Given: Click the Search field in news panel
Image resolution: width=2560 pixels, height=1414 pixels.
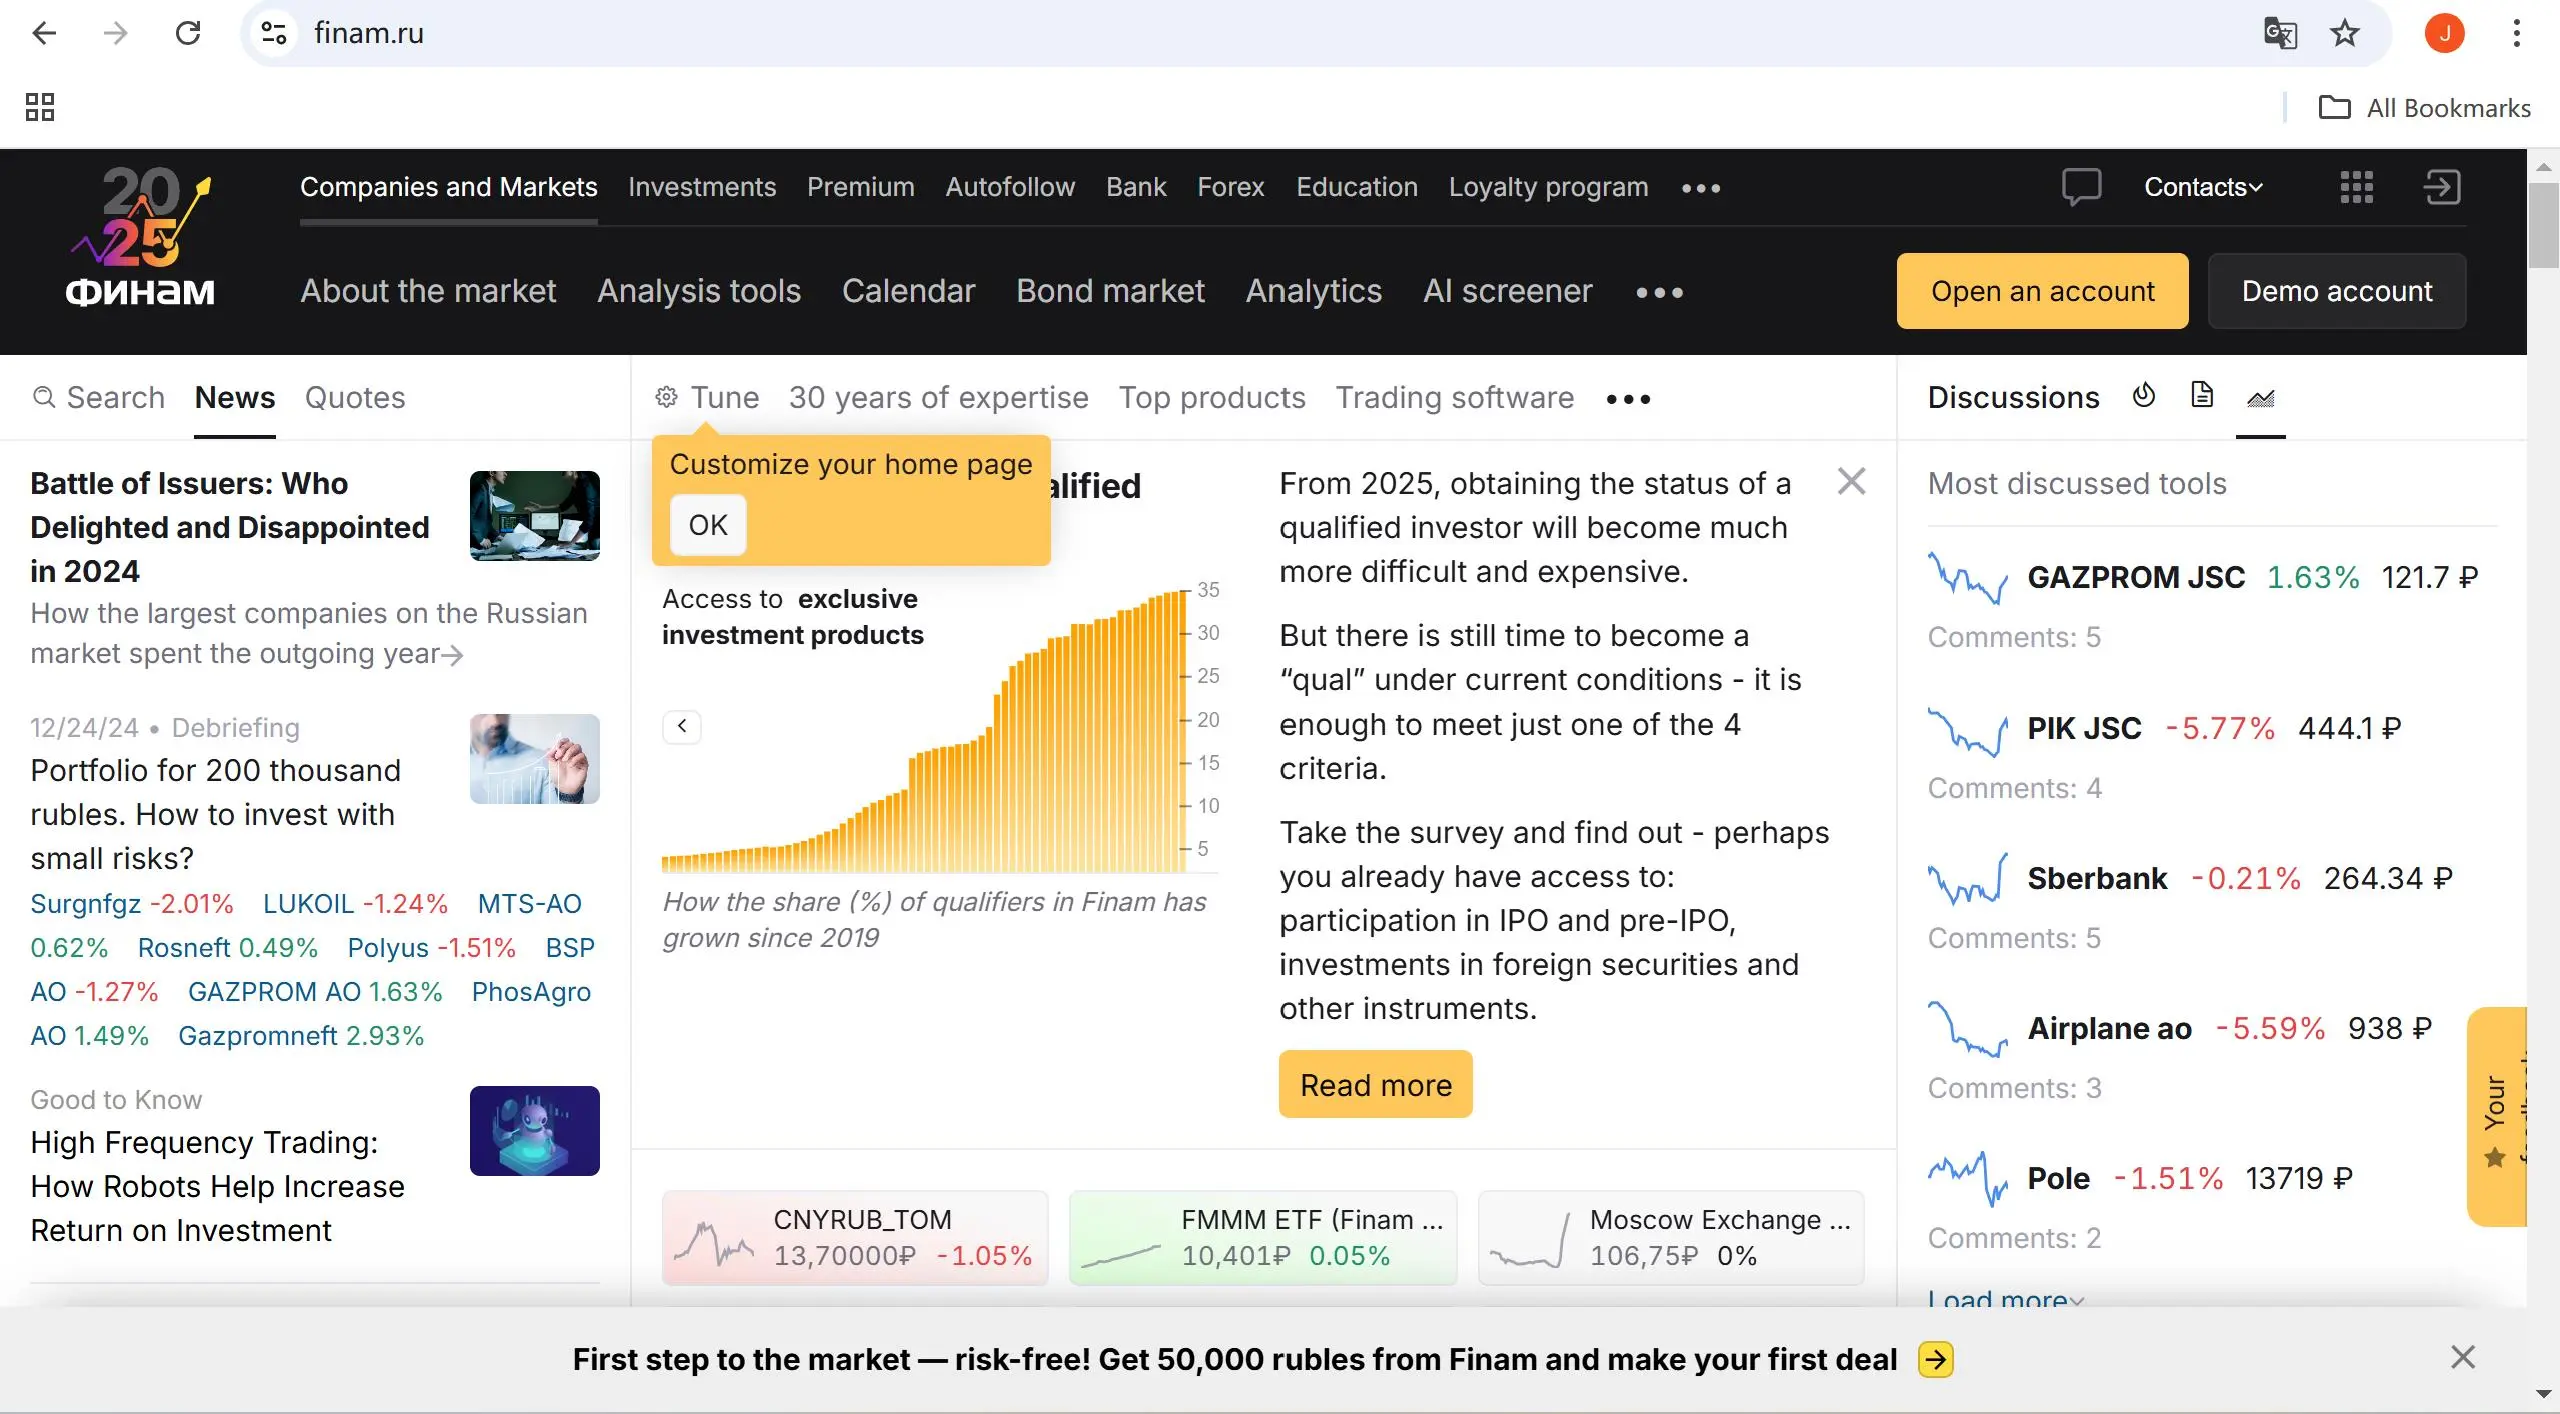Looking at the screenshot, I should click(98, 398).
